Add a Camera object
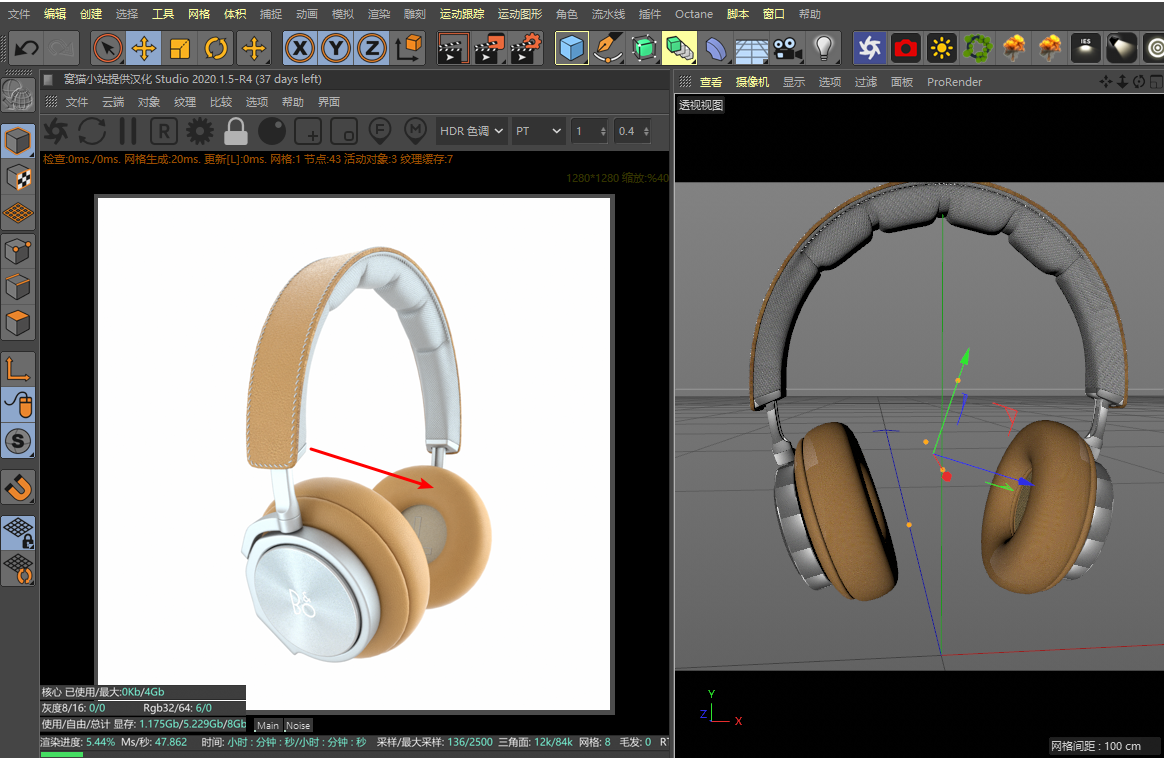 (x=788, y=48)
